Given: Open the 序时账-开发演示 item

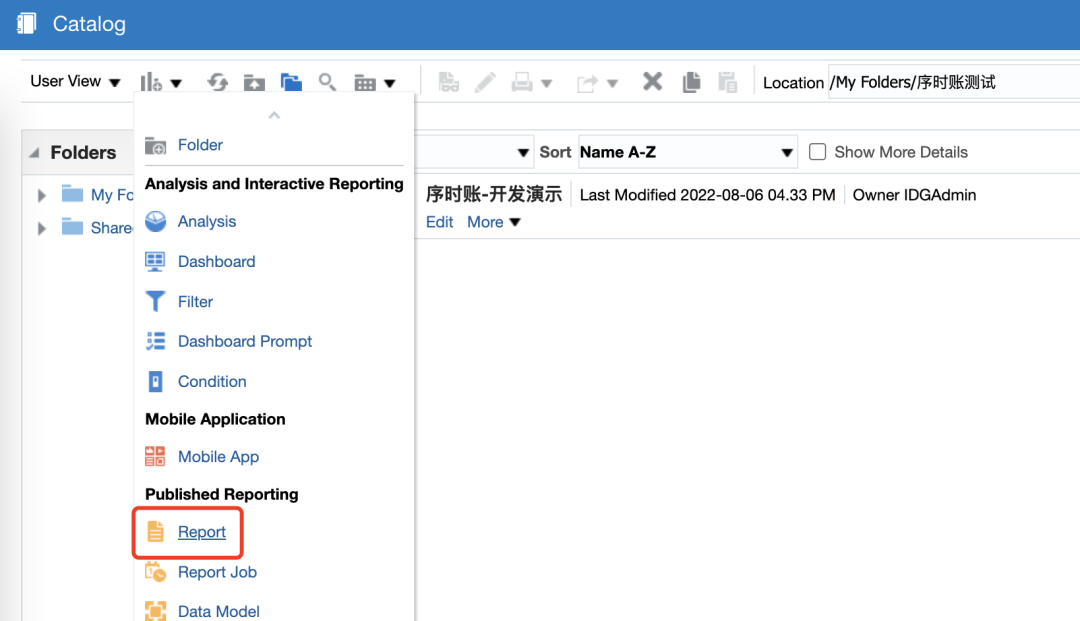Looking at the screenshot, I should tap(494, 194).
